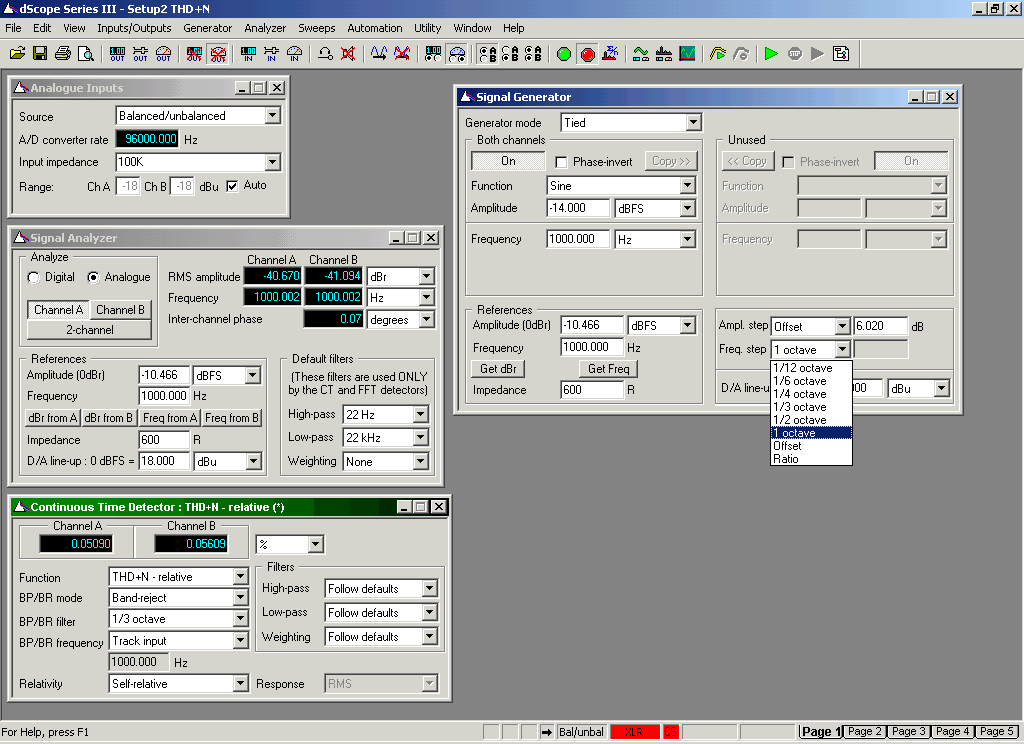Toggle the Both channels On button

(508, 161)
